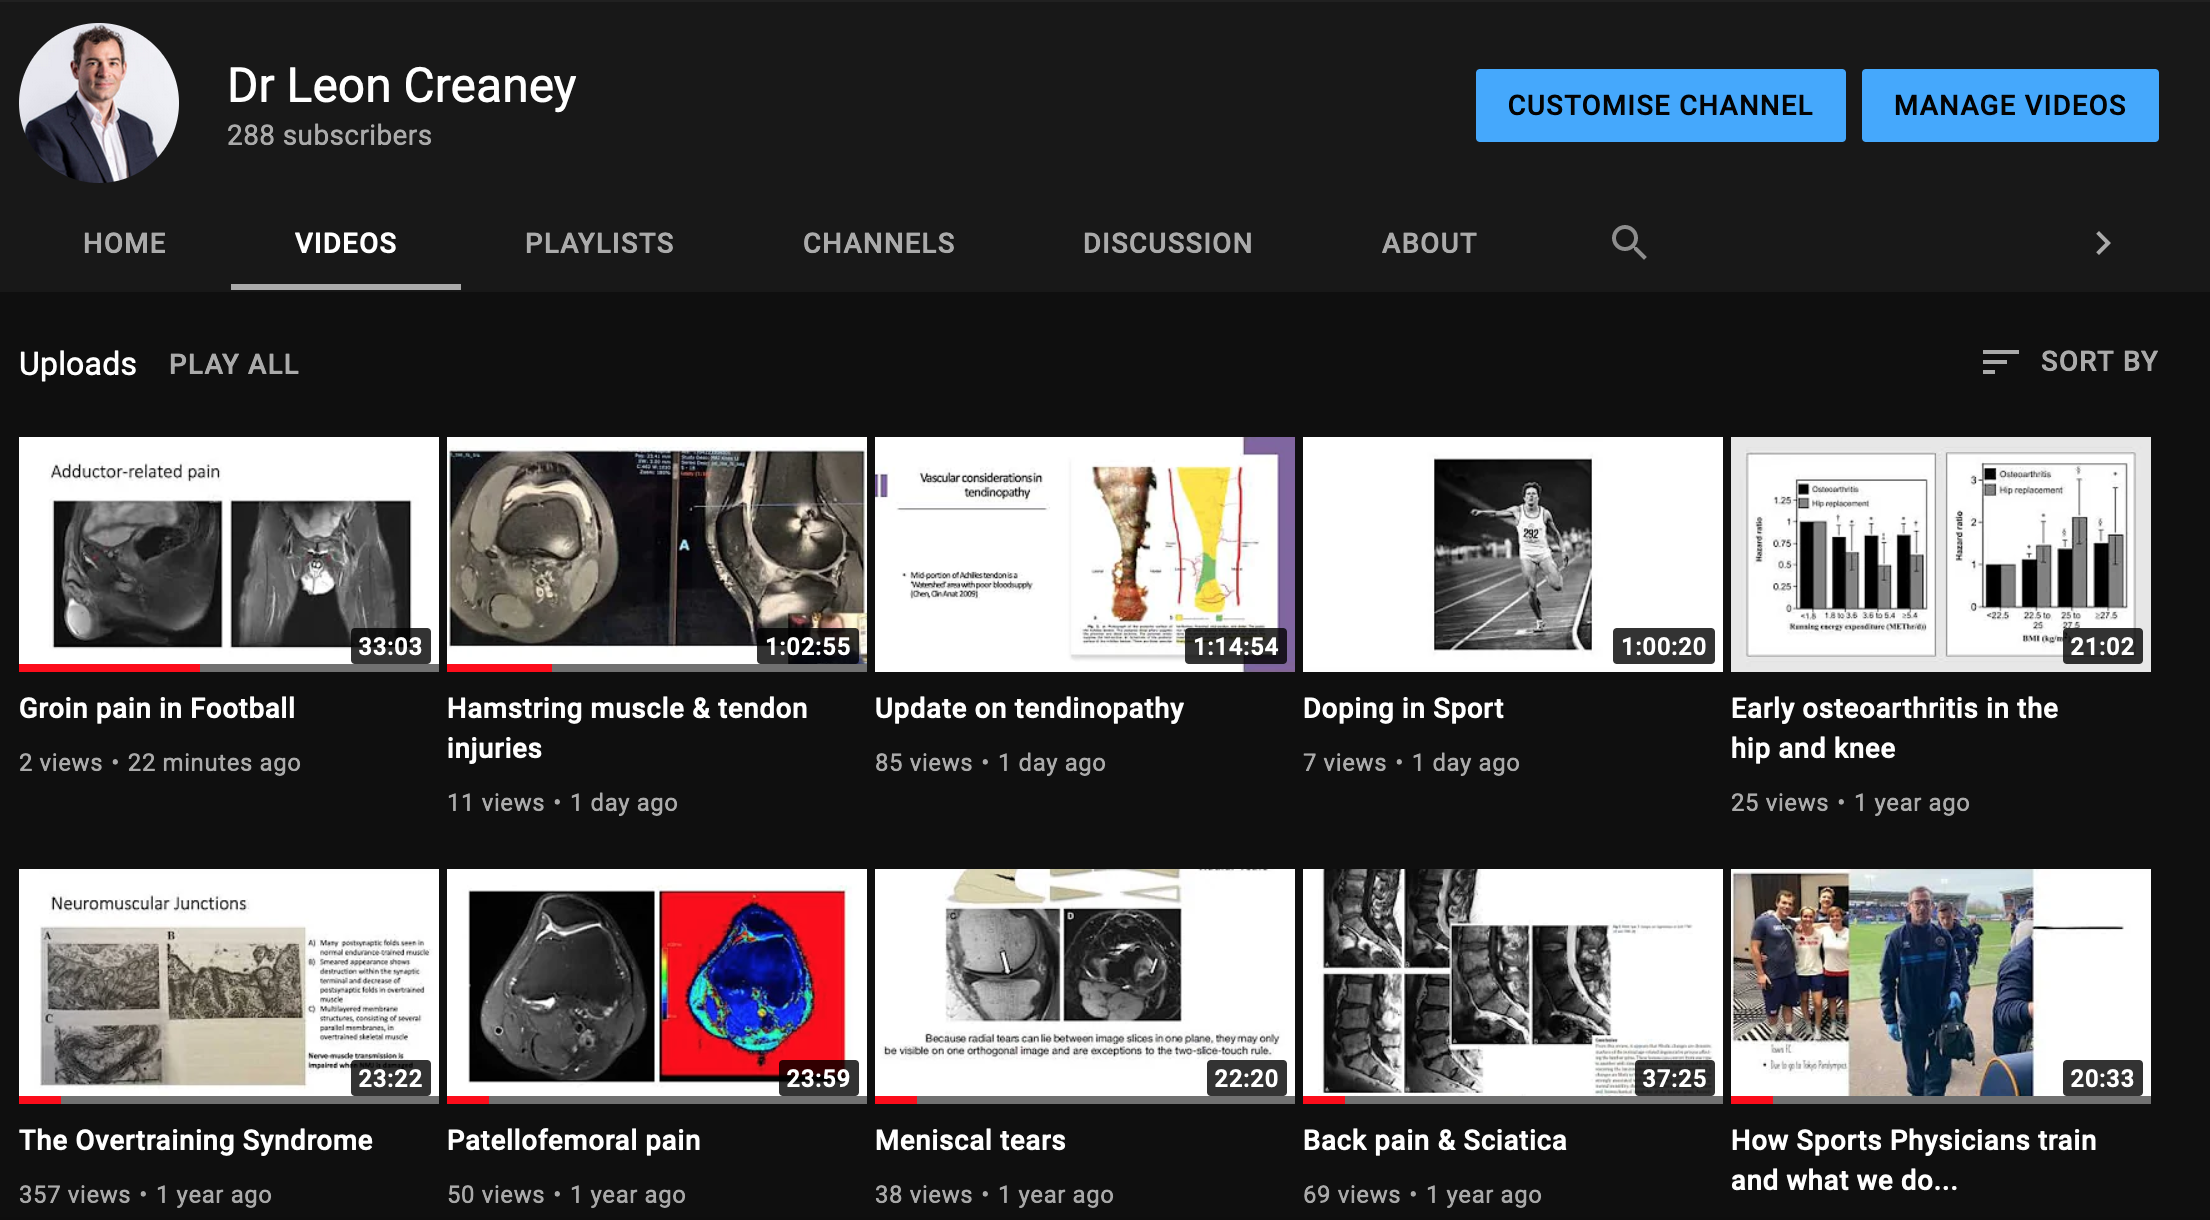Open the About tab
Image resolution: width=2210 pixels, height=1220 pixels.
[1428, 243]
